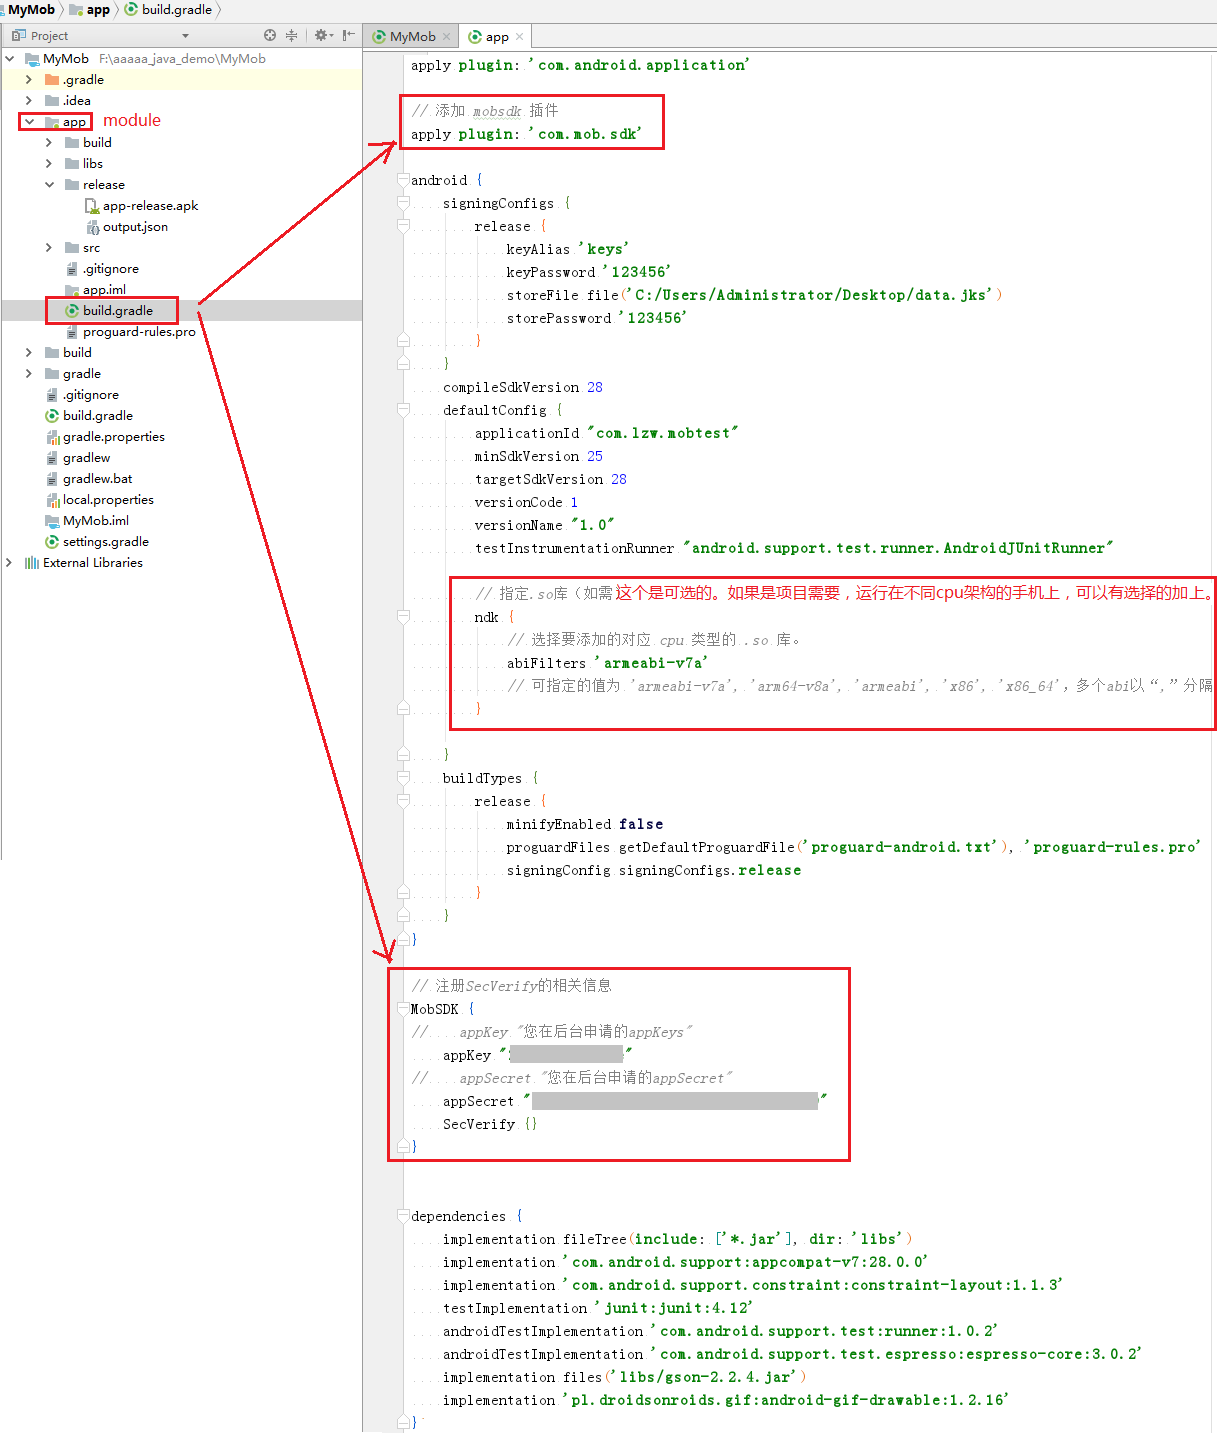
Task: Open the Project panel settings gear
Action: 322,35
